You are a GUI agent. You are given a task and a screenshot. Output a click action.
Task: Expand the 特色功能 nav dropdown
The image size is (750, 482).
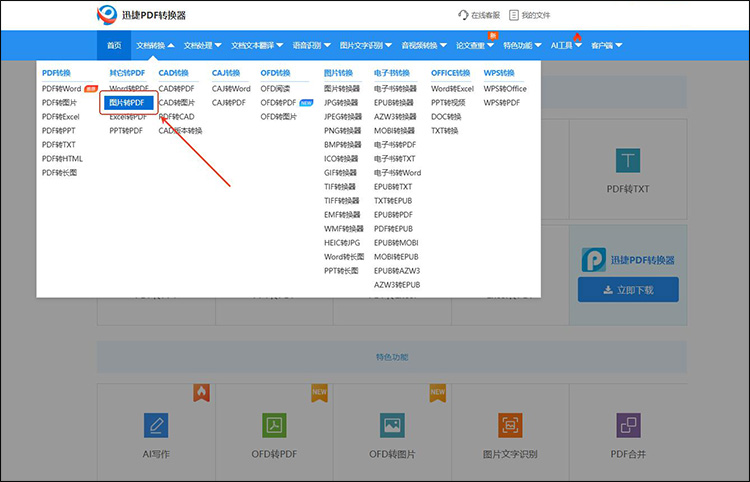[522, 45]
